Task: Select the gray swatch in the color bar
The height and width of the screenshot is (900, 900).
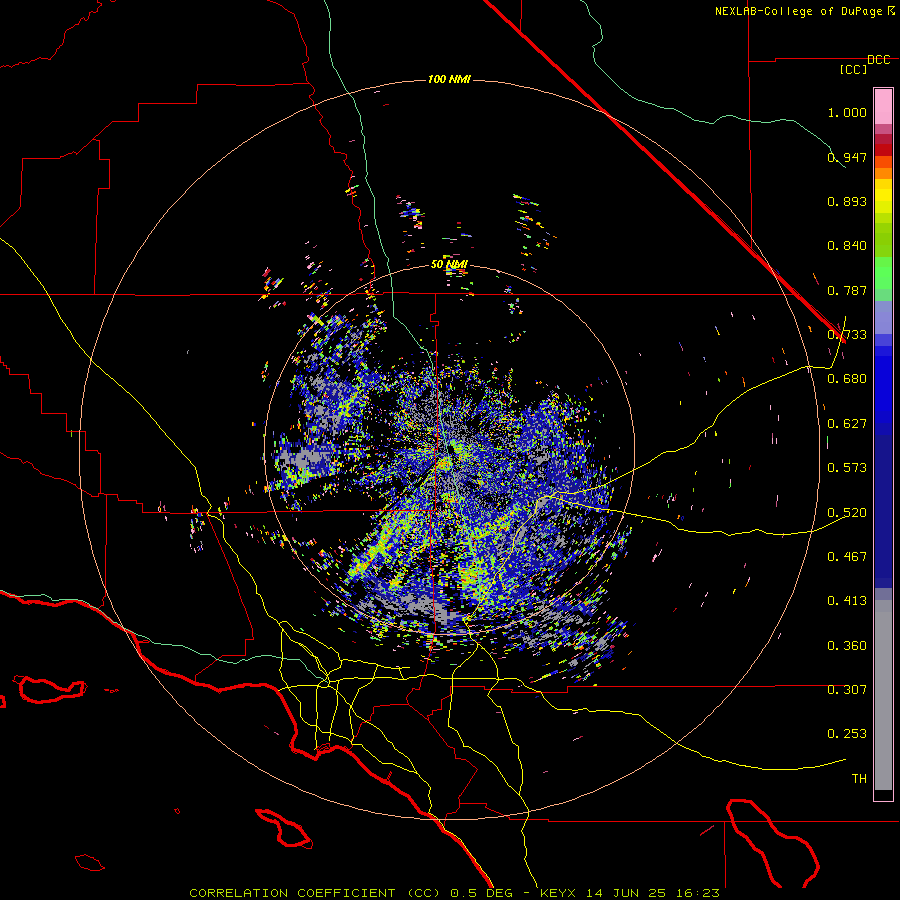Action: [883, 695]
